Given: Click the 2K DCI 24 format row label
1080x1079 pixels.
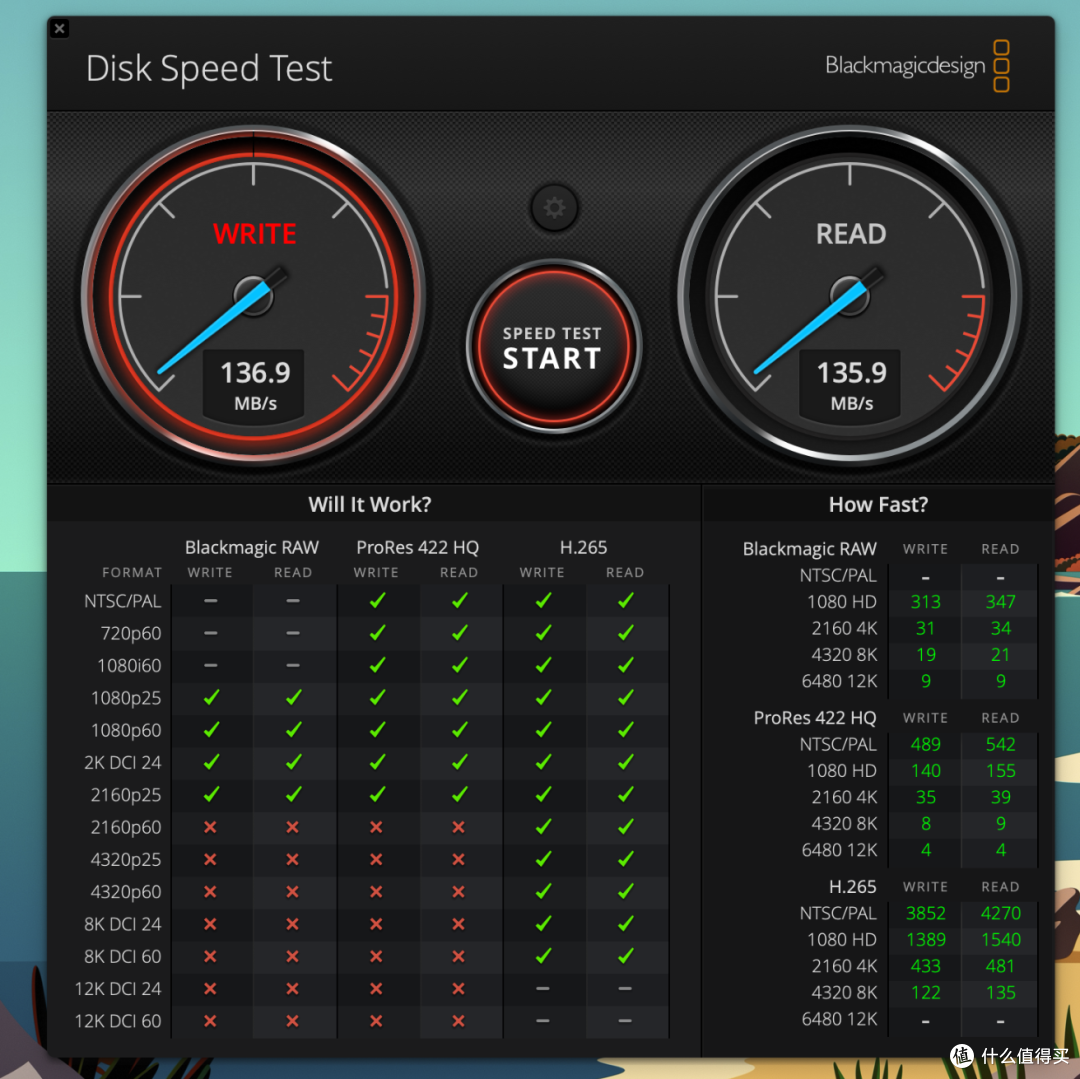Looking at the screenshot, I should click(x=122, y=763).
